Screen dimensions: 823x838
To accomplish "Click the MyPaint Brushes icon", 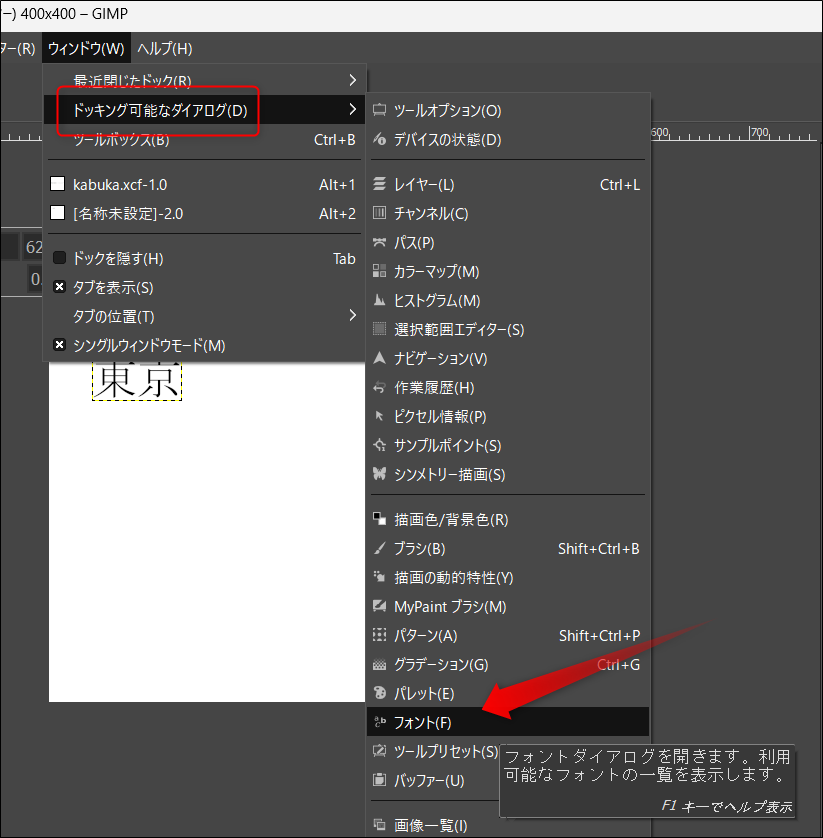I will (x=379, y=606).
